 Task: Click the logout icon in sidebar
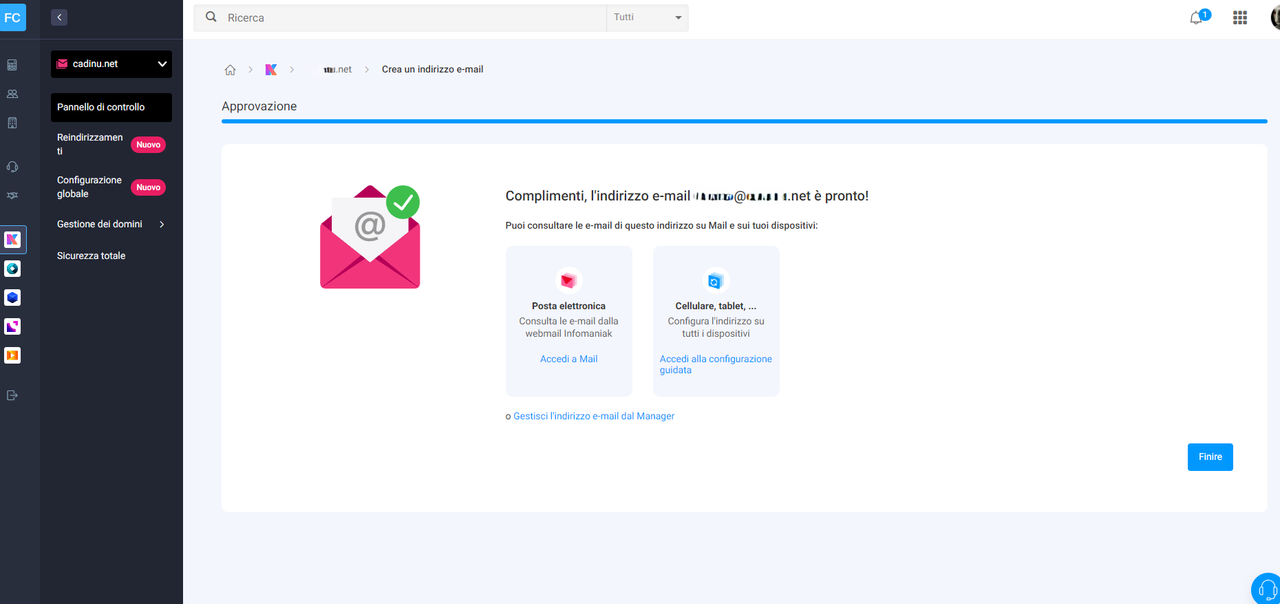(x=12, y=395)
